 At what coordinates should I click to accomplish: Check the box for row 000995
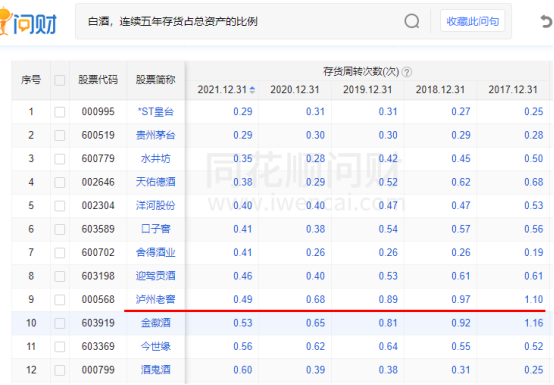(x=60, y=112)
